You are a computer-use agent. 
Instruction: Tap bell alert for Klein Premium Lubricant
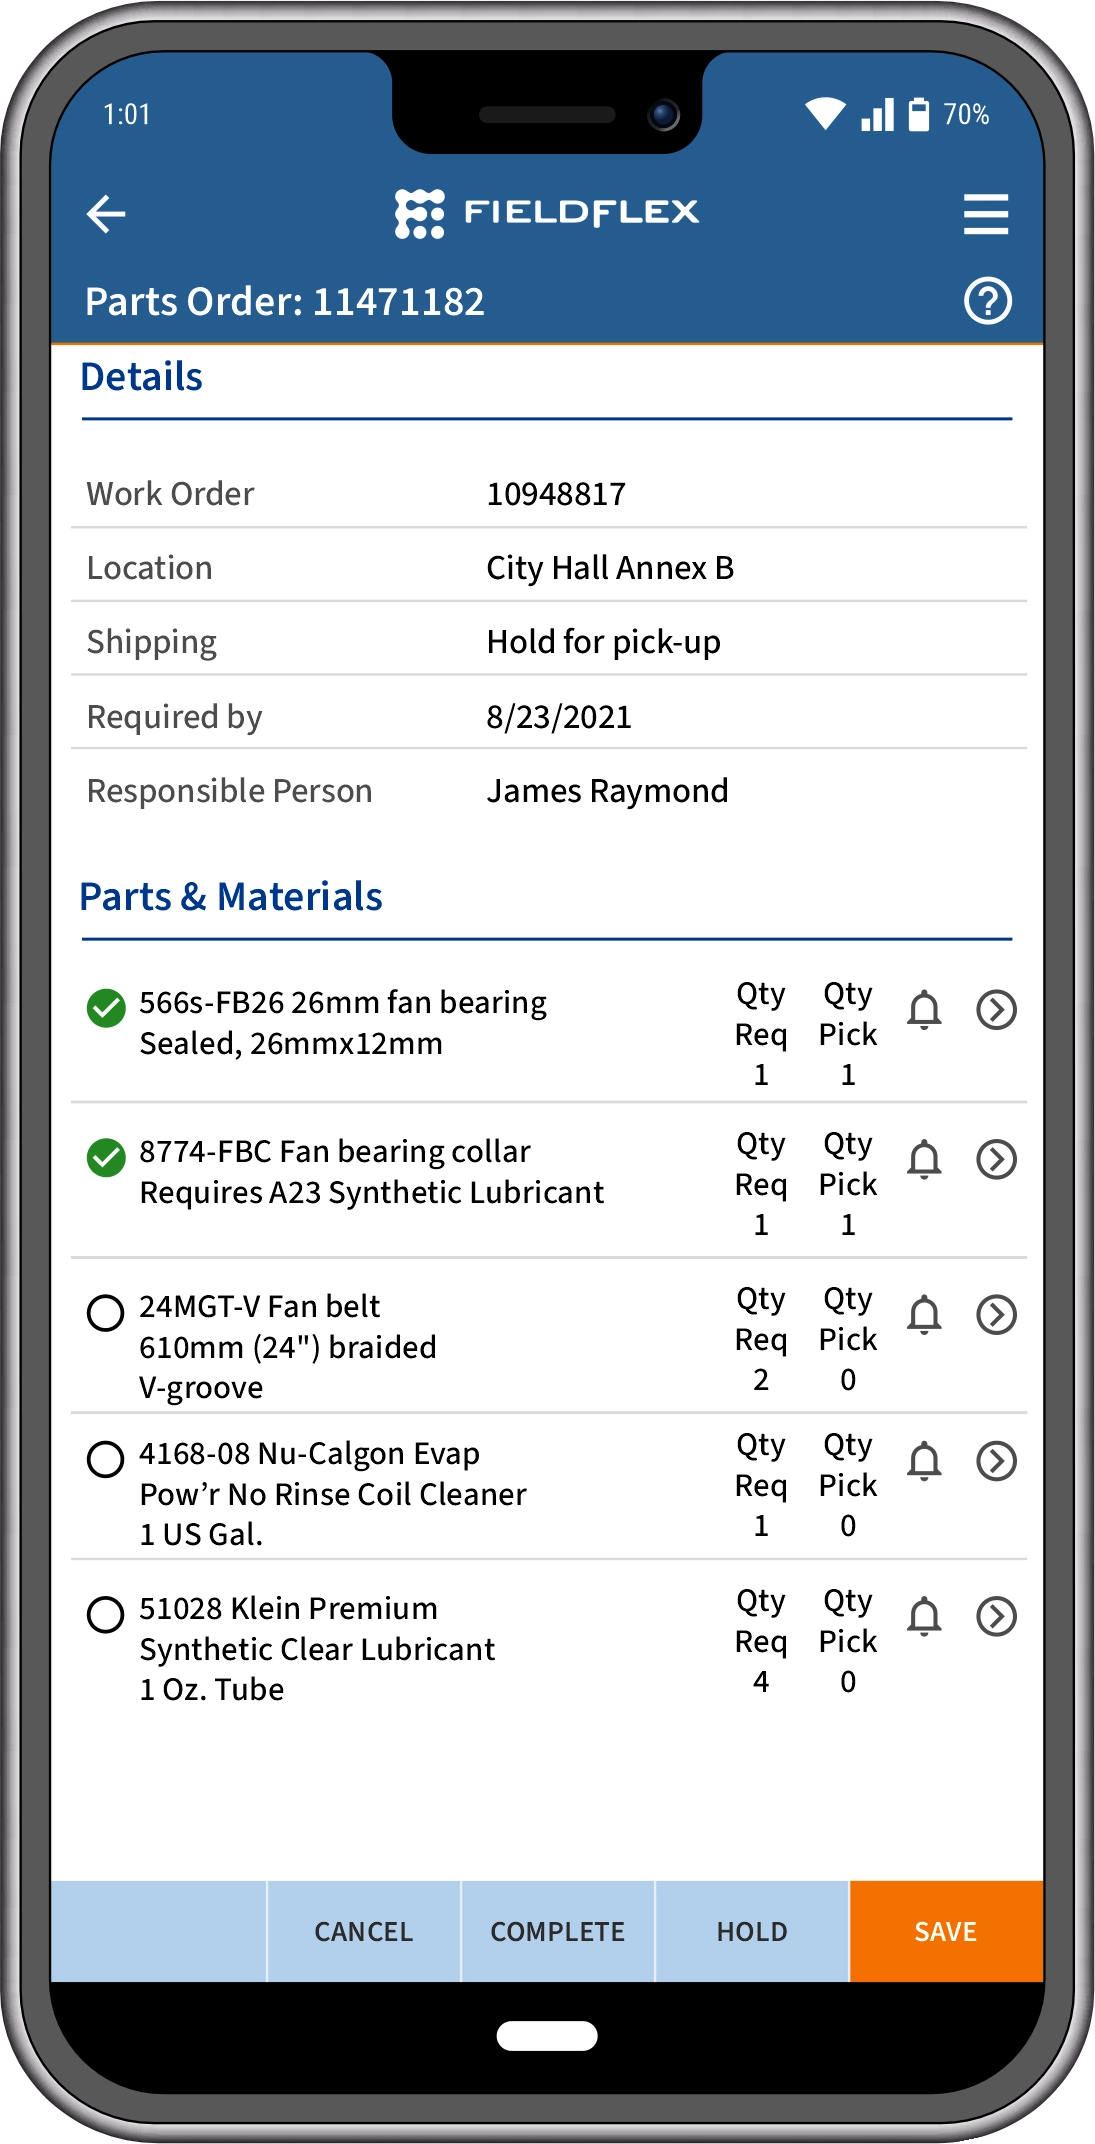(x=924, y=1617)
